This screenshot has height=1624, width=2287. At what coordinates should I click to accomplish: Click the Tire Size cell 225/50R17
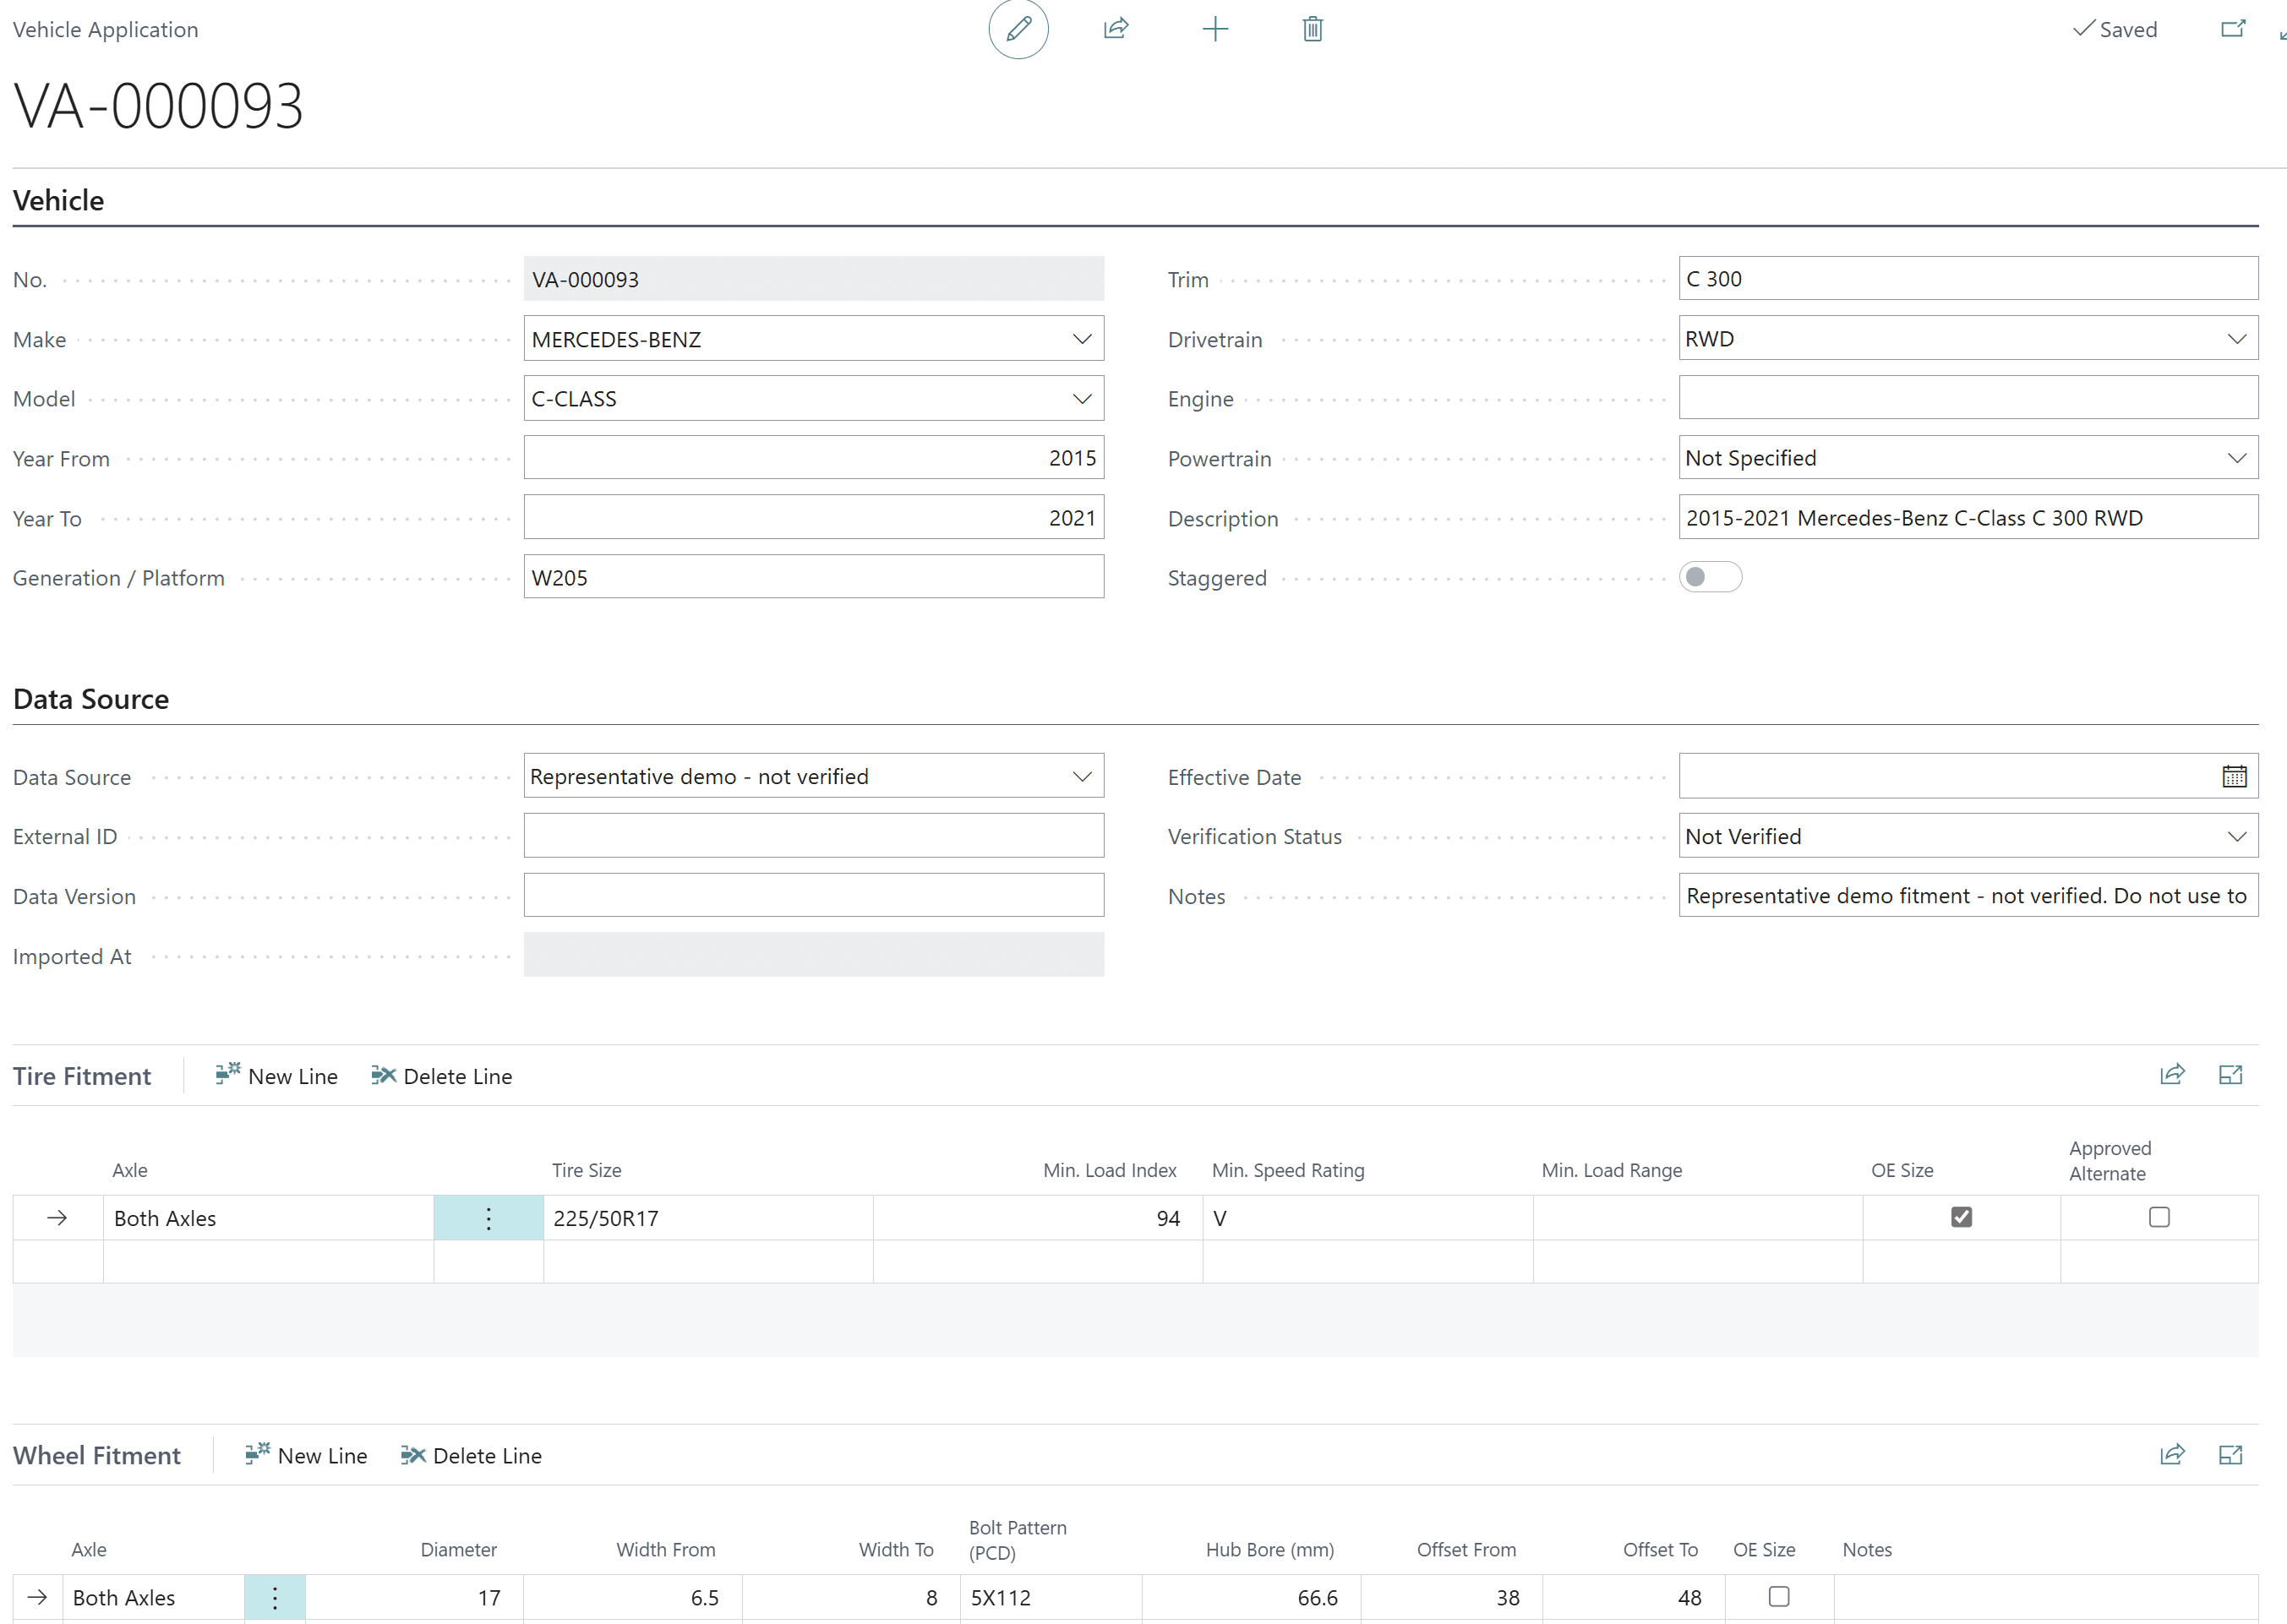(708, 1218)
